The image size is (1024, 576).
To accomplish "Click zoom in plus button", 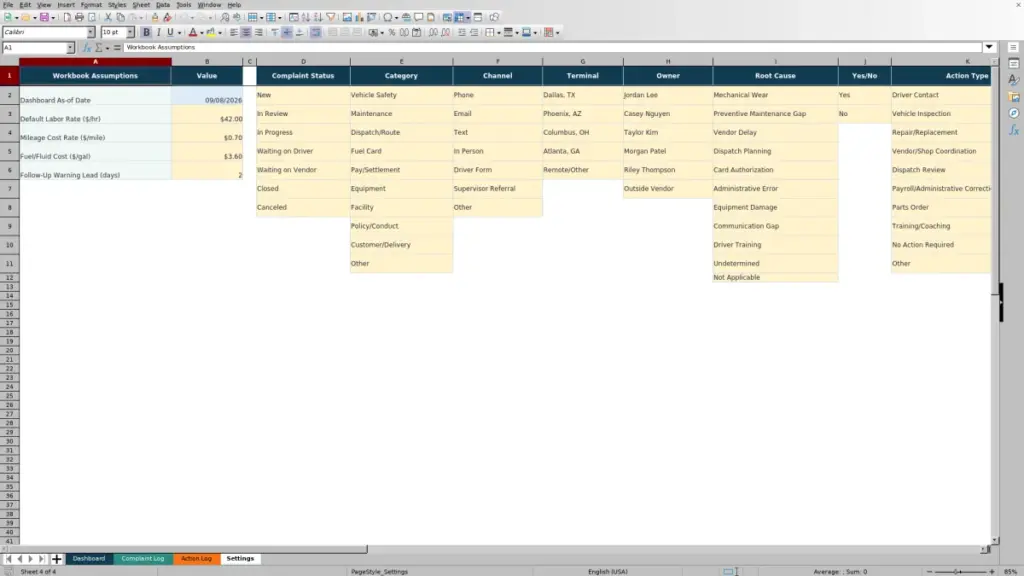I will click(992, 571).
